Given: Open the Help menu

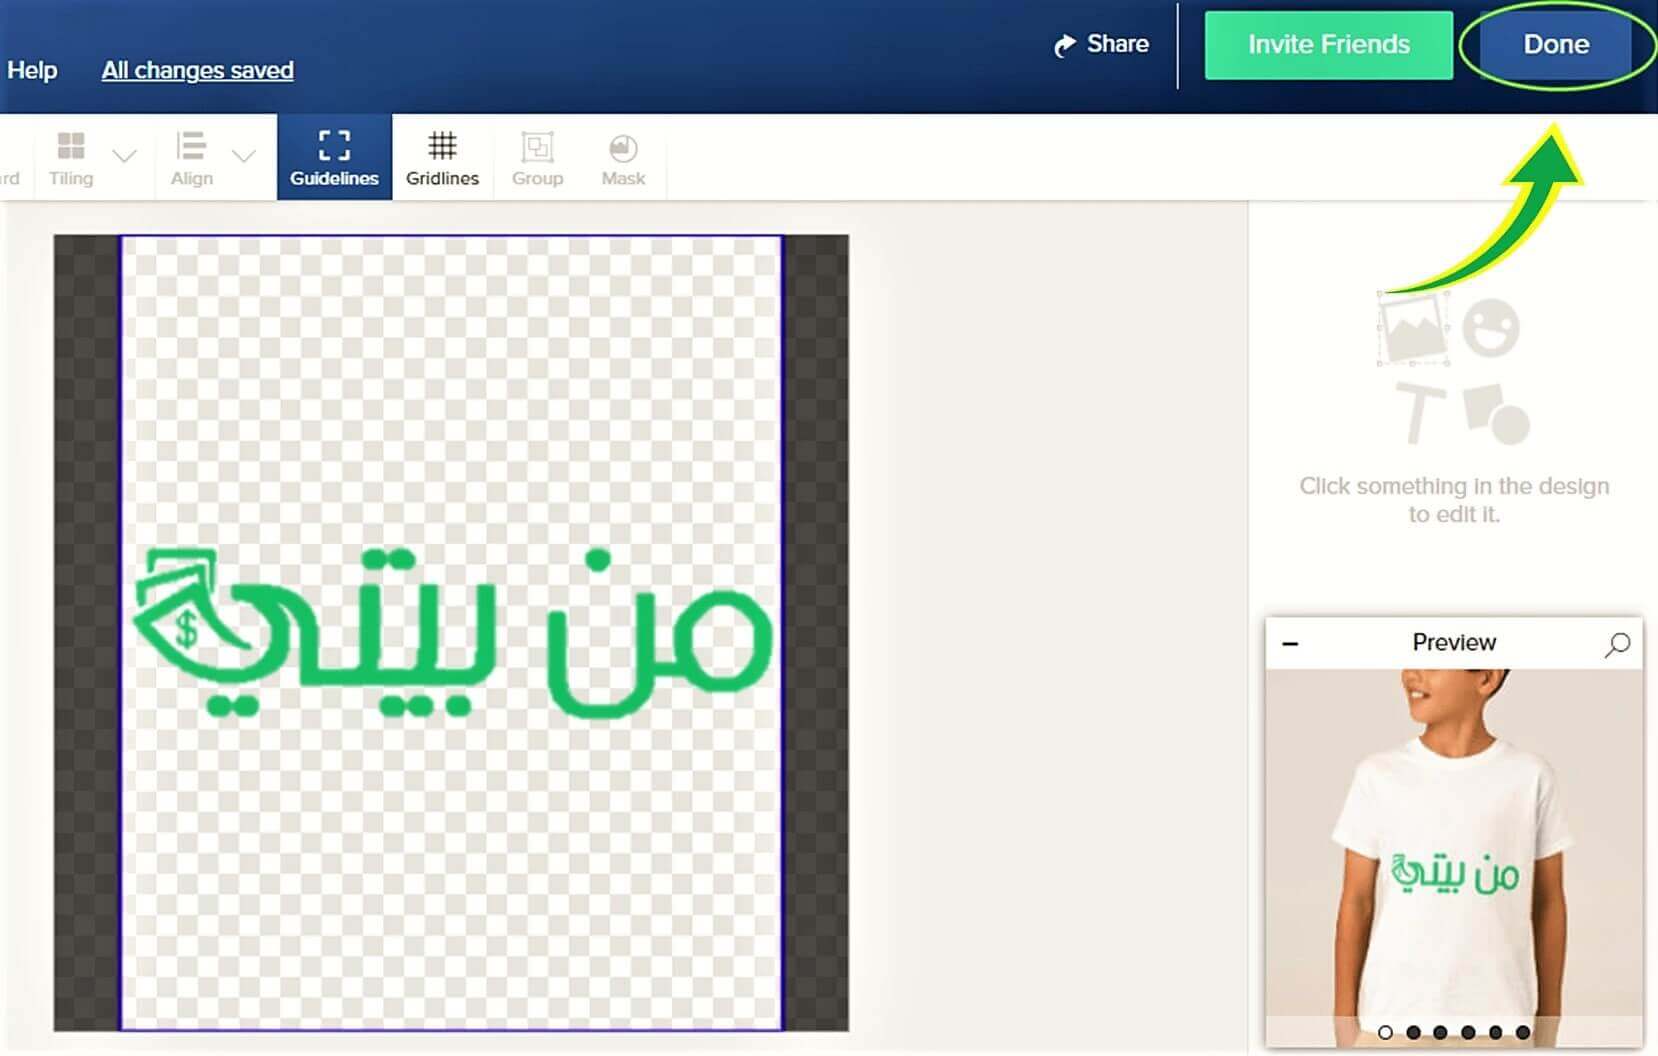Looking at the screenshot, I should pyautogui.click(x=32, y=70).
